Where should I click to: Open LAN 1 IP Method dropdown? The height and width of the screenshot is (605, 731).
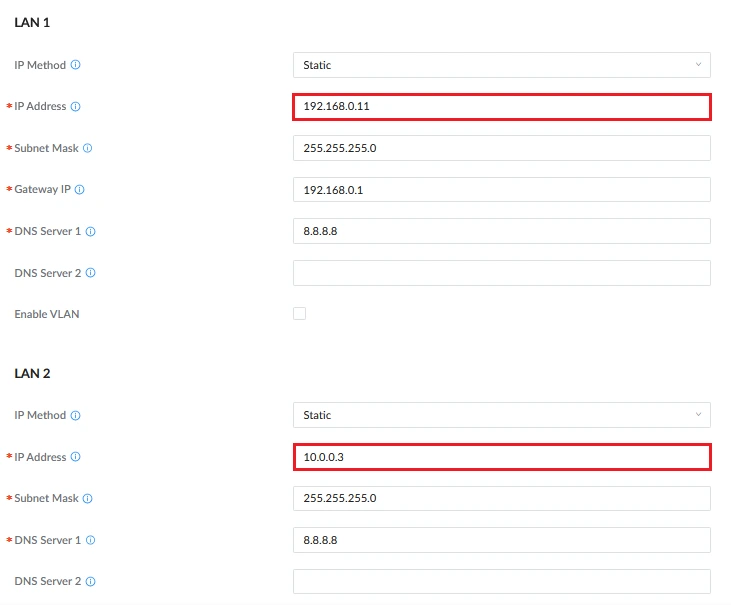[502, 65]
